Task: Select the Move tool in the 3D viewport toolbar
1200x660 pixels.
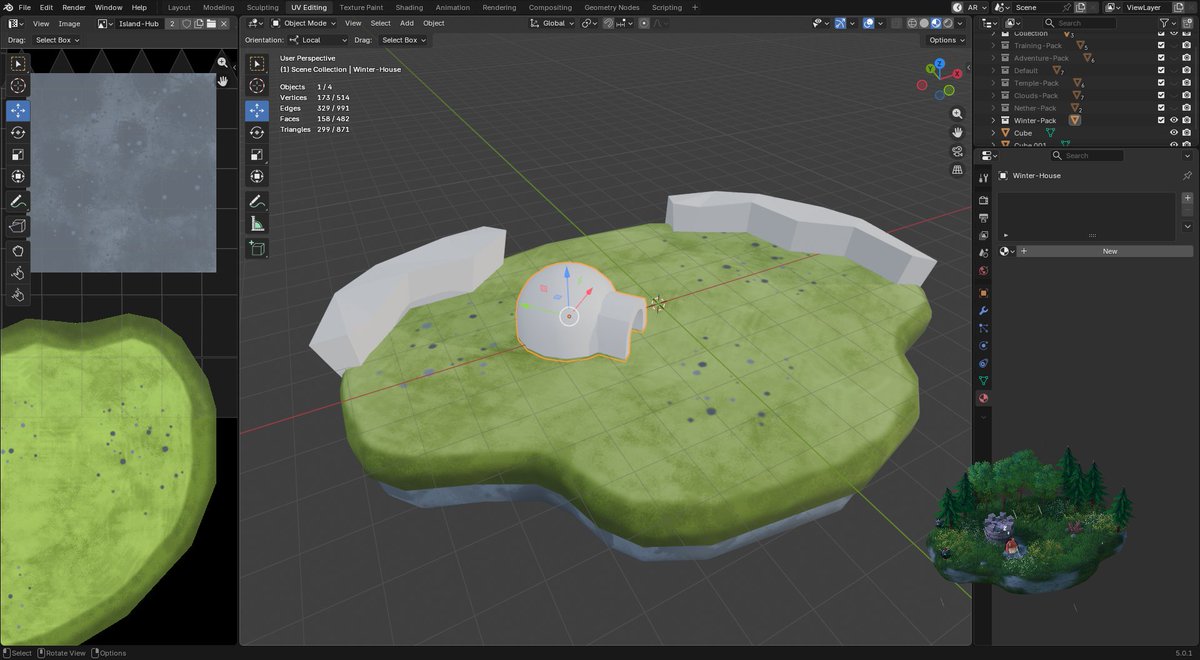Action: (x=257, y=110)
